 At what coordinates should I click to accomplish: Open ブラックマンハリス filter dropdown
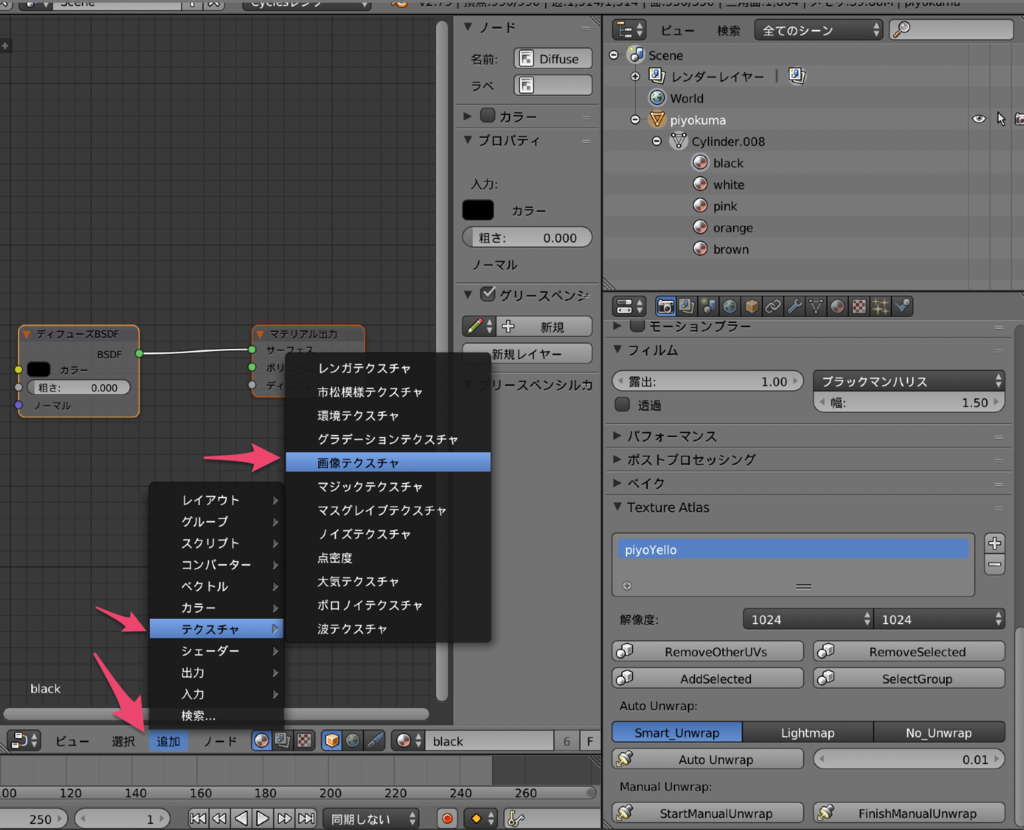point(908,381)
